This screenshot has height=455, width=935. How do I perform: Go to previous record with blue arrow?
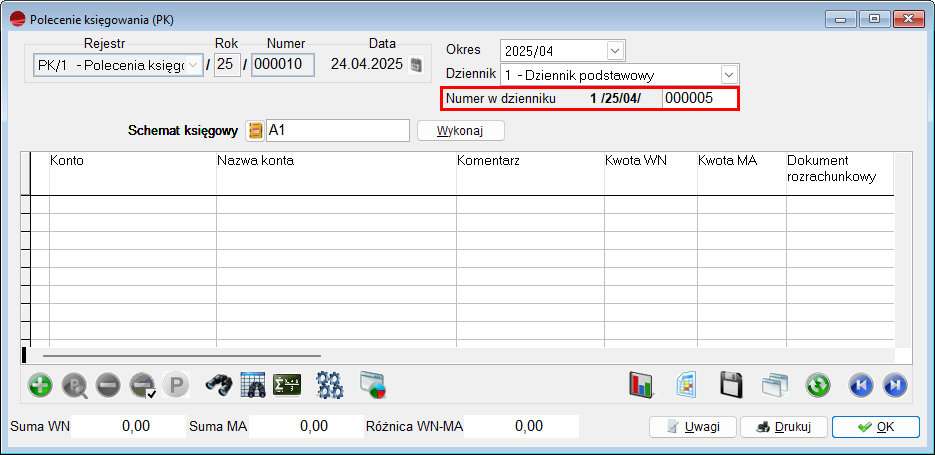(860, 385)
